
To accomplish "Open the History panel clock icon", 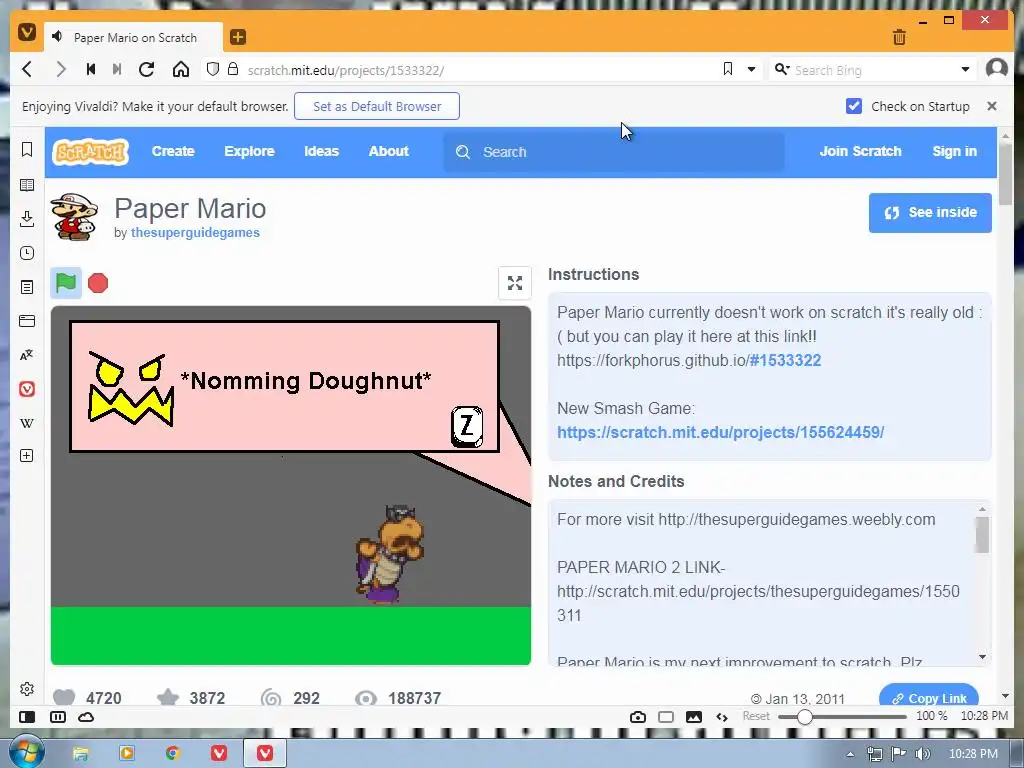I will (x=27, y=253).
